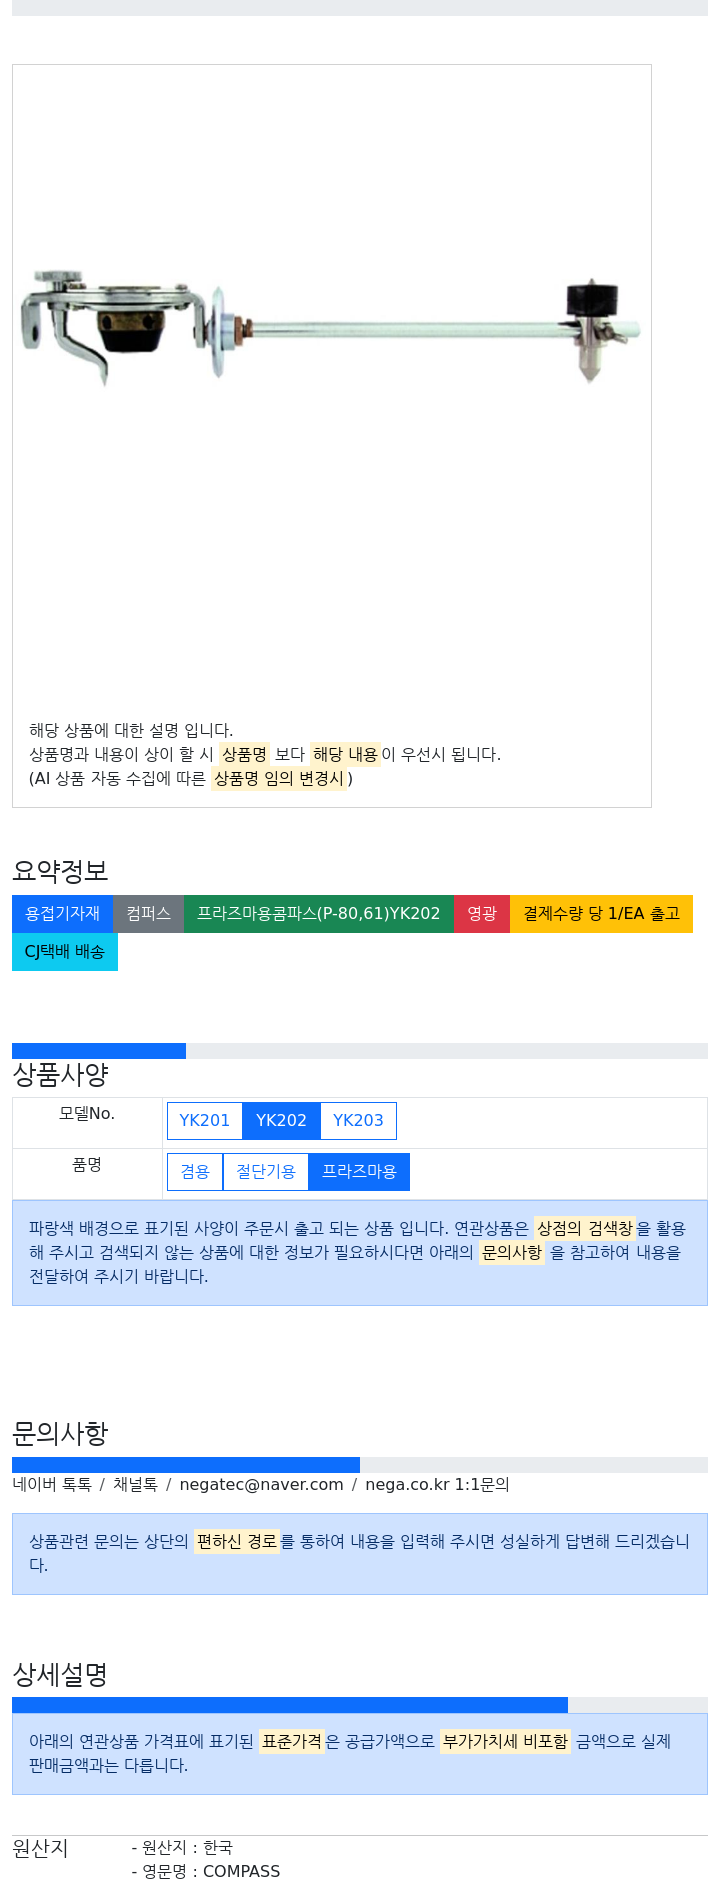Image resolution: width=720 pixels, height=1884 pixels.
Task: Pick the YK203 model button
Action: 358,1120
